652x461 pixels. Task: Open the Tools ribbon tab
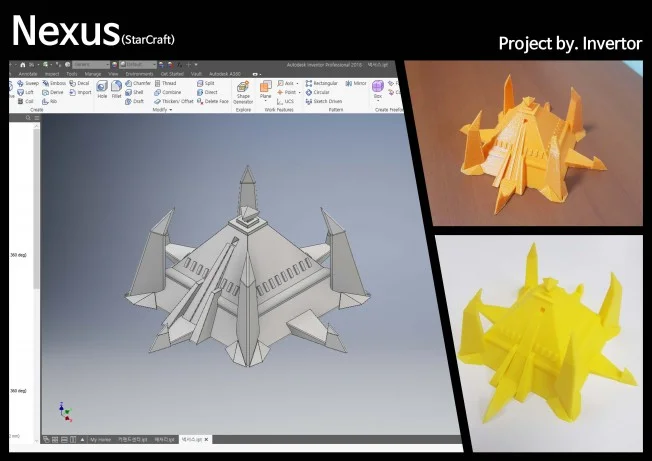point(71,74)
